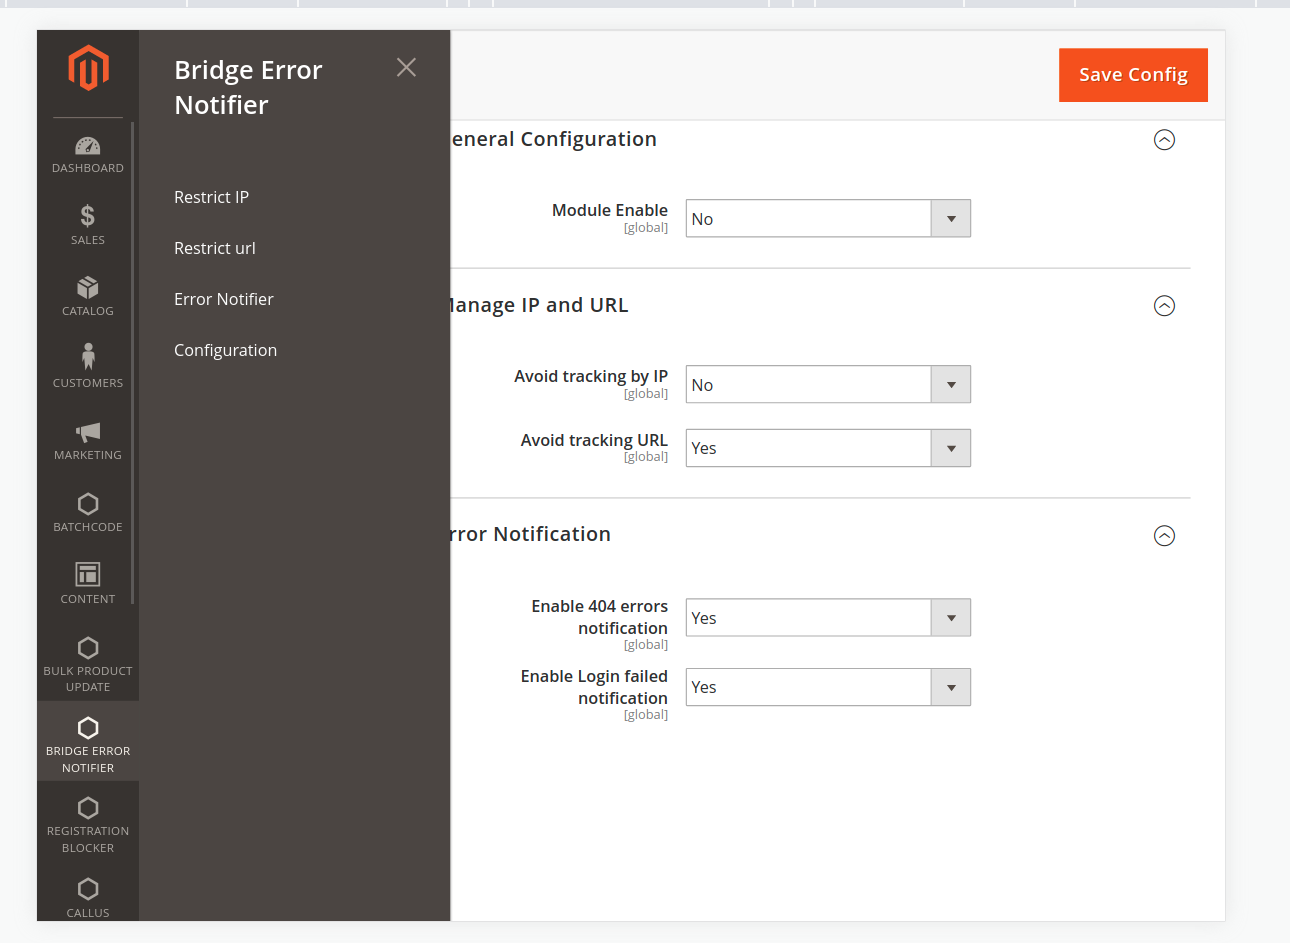
Task: Open the Module Enable dropdown
Action: pyautogui.click(x=827, y=219)
